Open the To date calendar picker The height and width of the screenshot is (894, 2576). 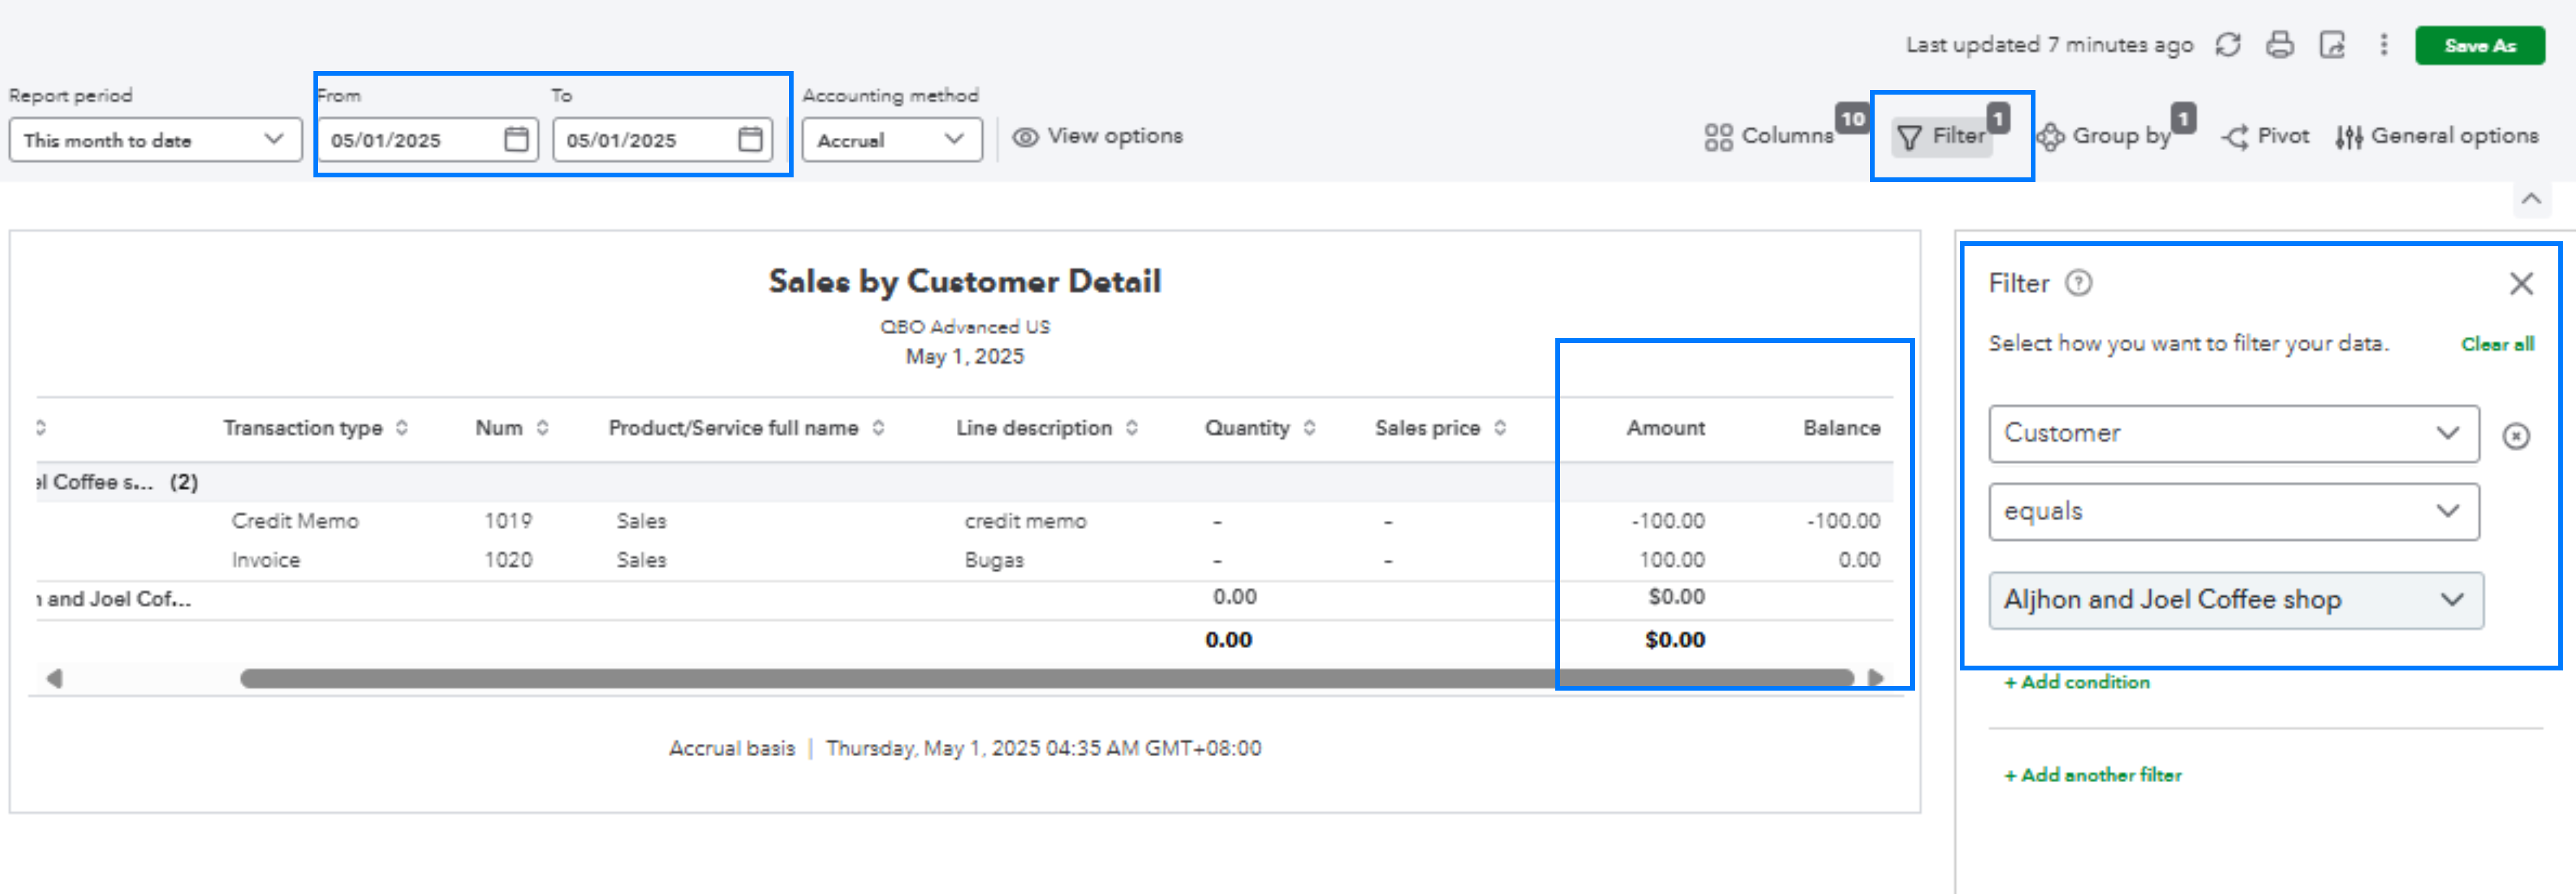point(751,139)
